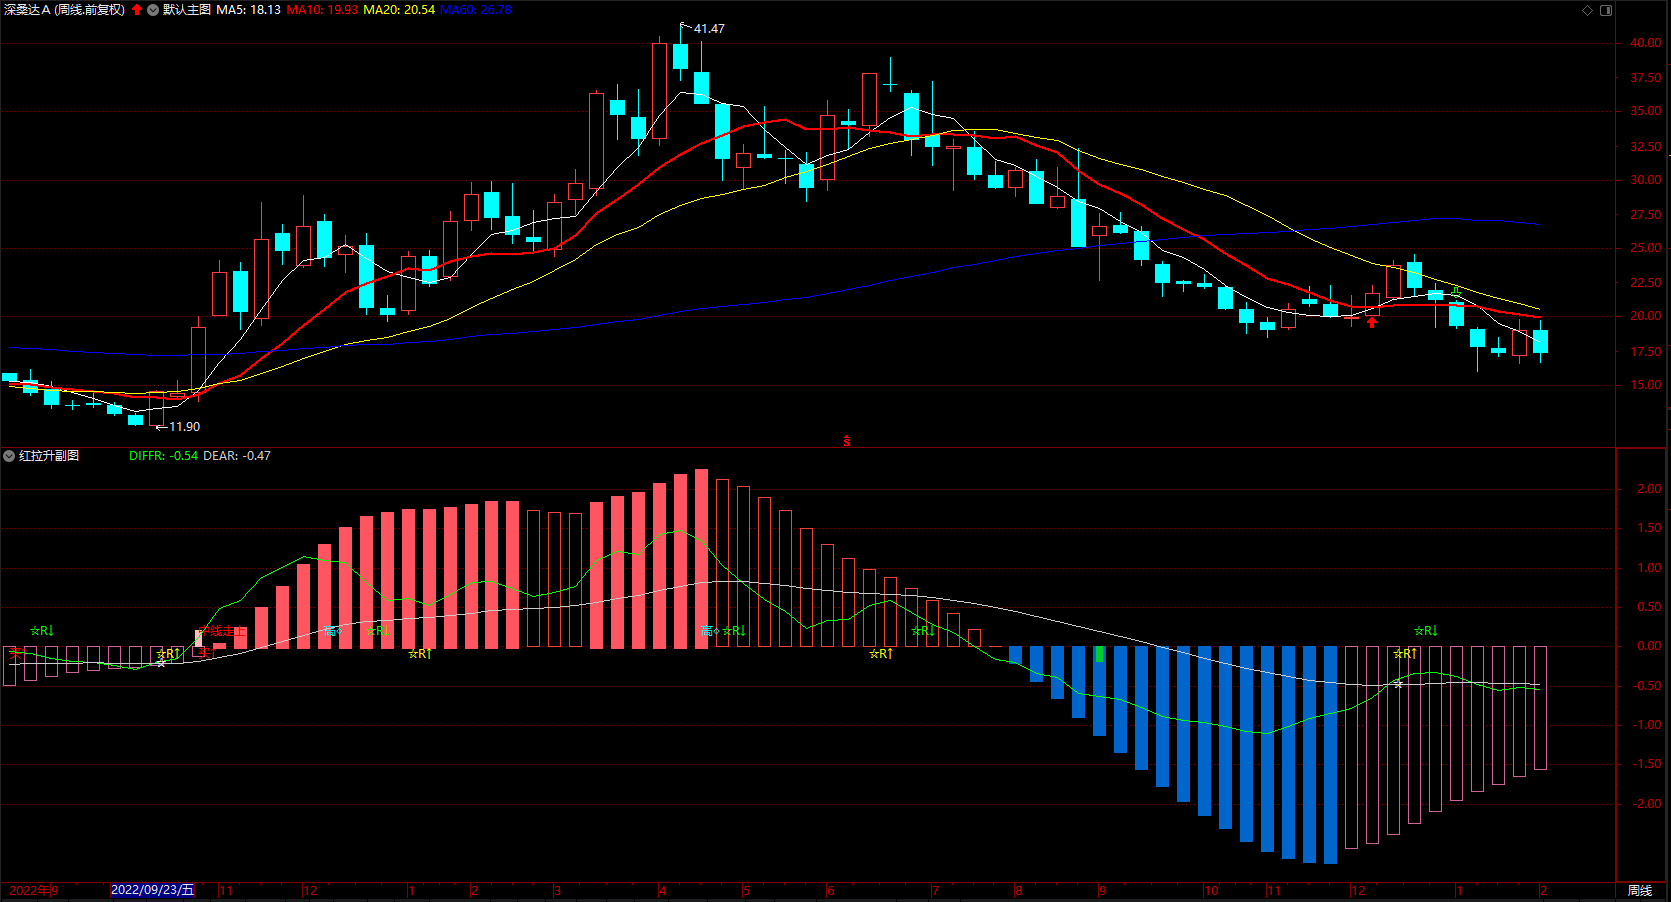Click the red up arrow beside stock name
The height and width of the screenshot is (902, 1671).
click(137, 10)
